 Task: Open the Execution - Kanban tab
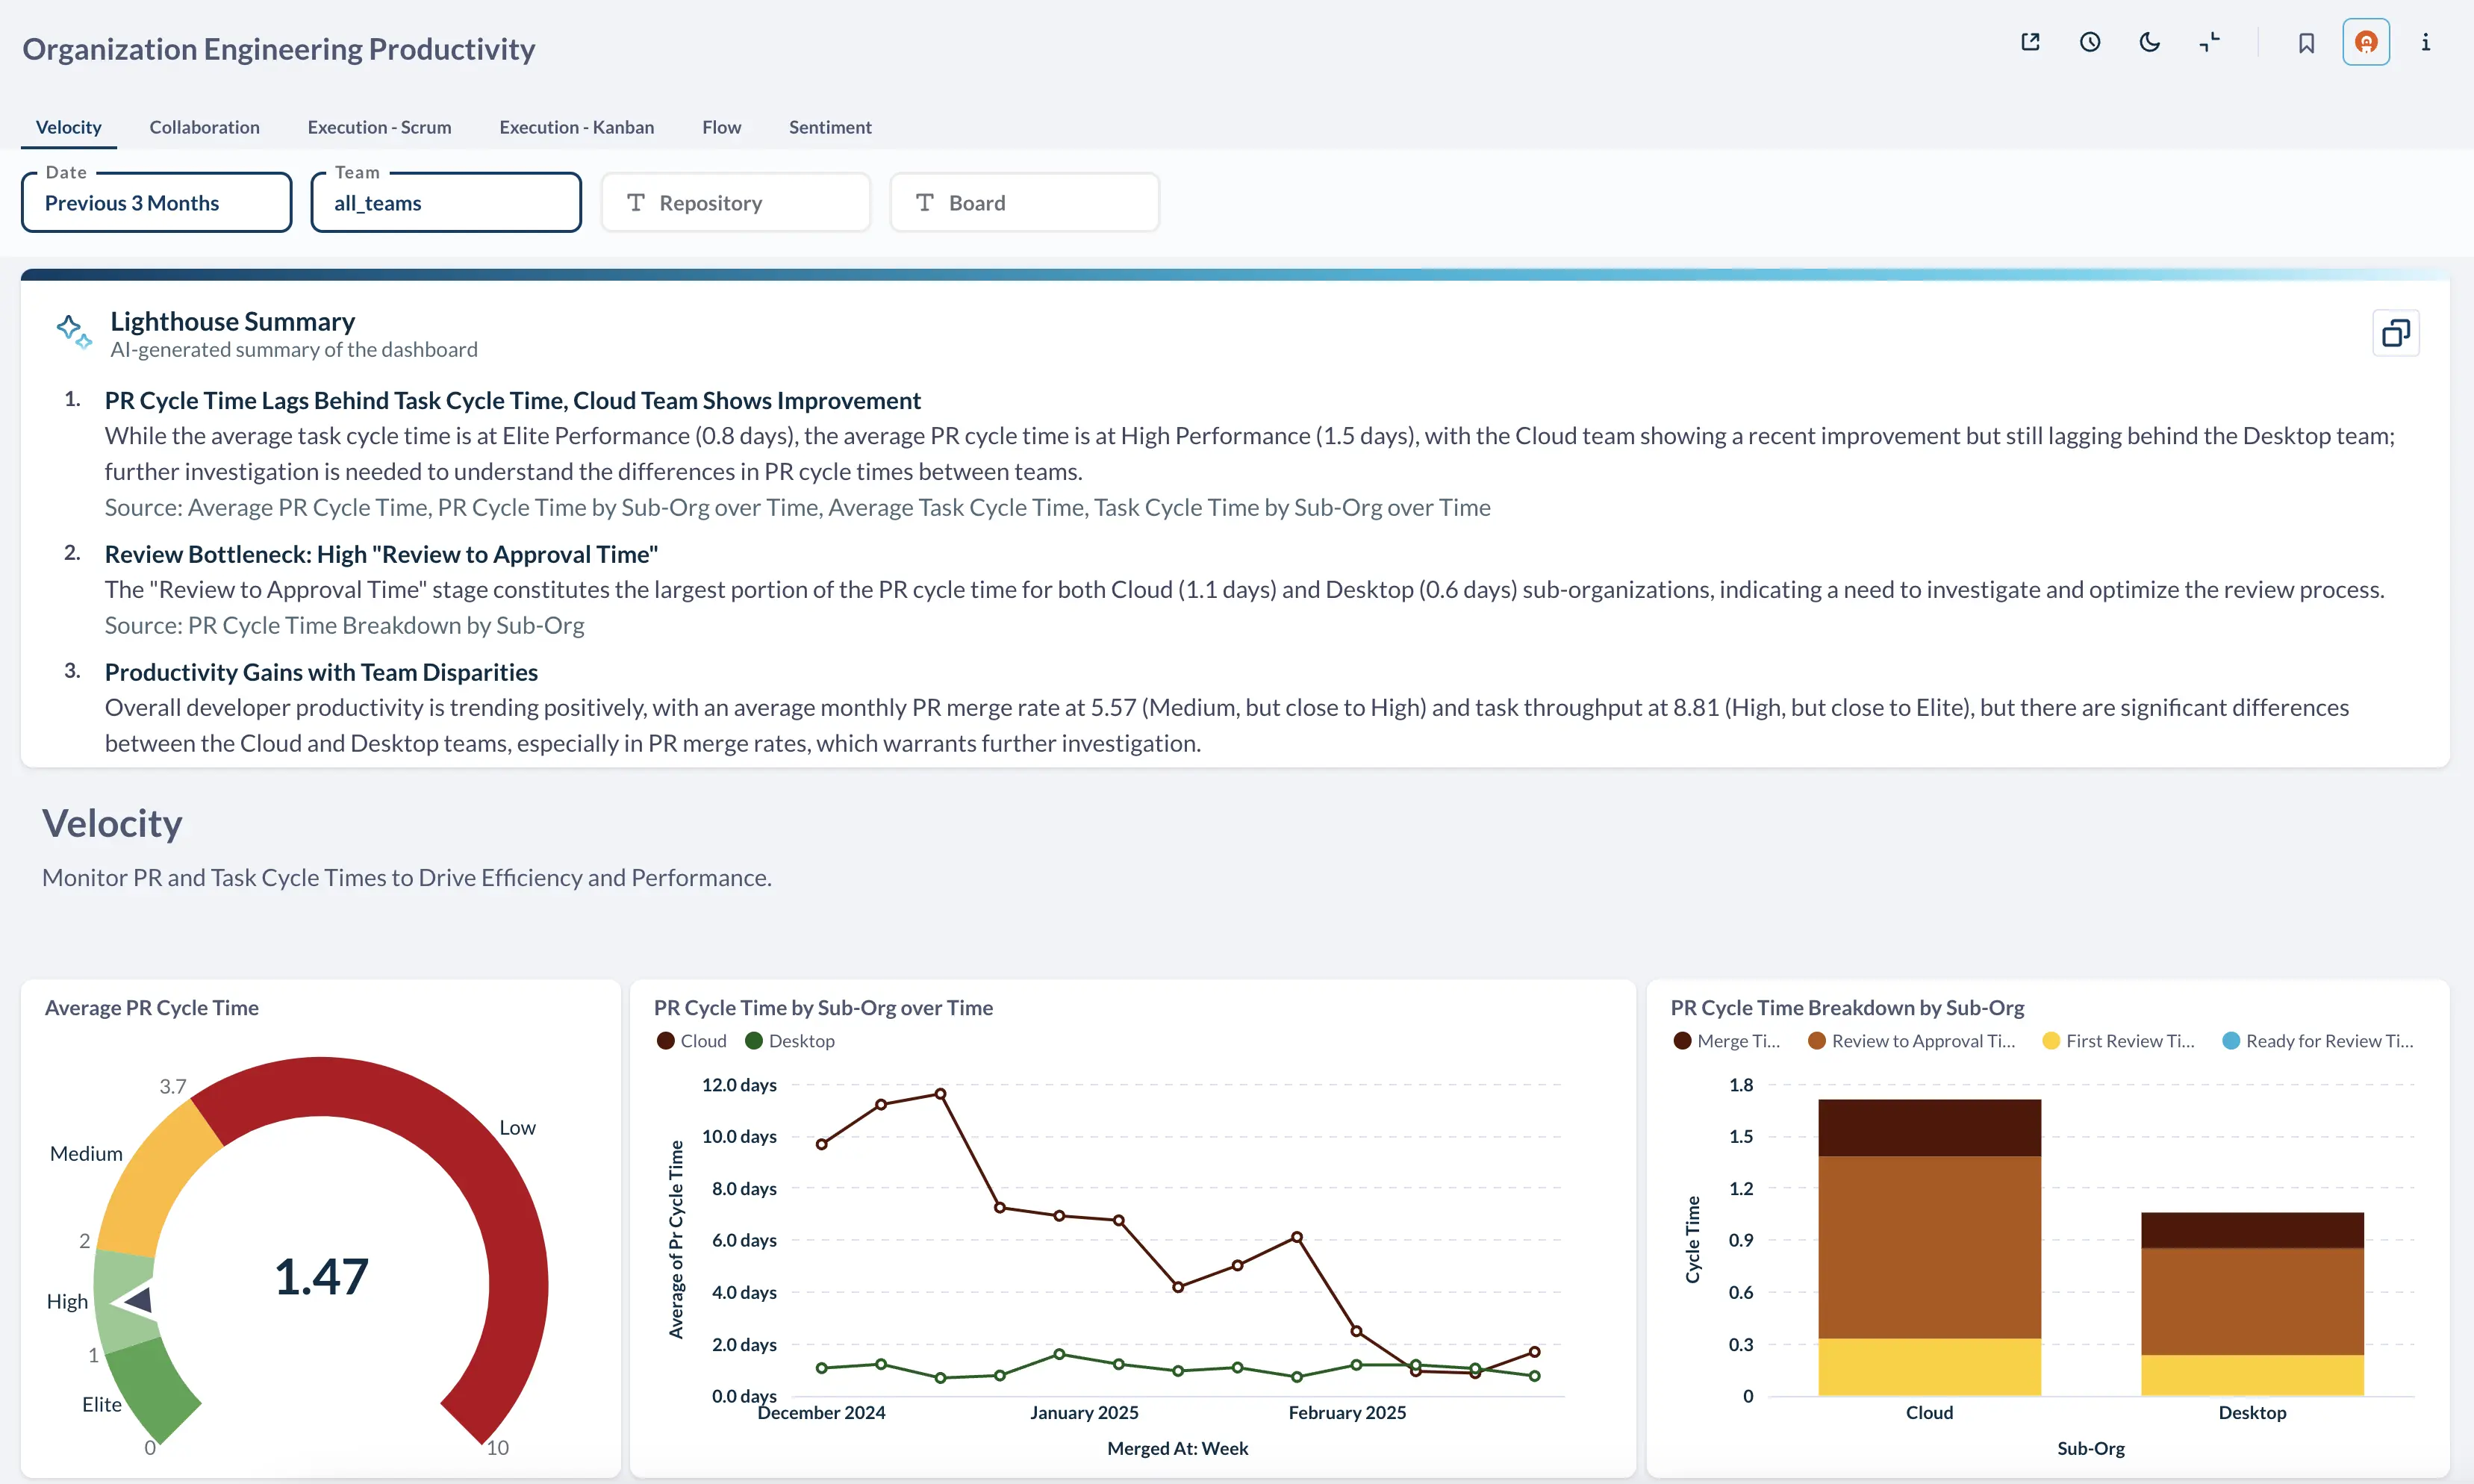576,127
